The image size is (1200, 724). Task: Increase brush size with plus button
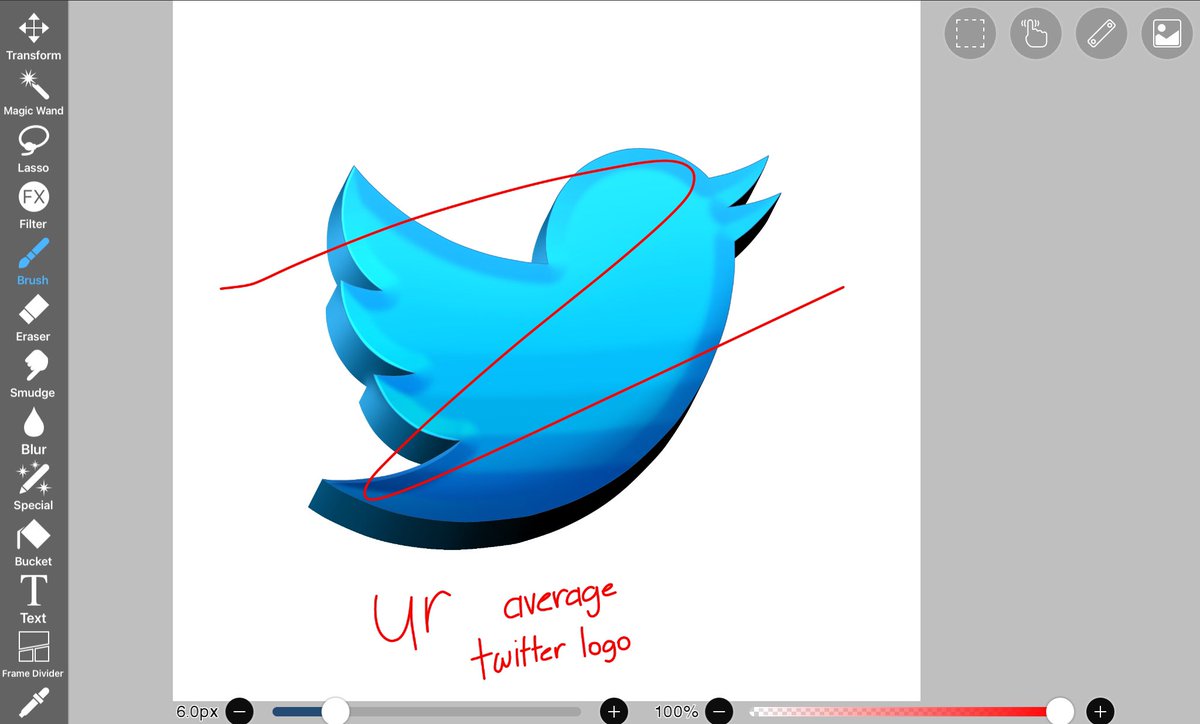point(614,711)
